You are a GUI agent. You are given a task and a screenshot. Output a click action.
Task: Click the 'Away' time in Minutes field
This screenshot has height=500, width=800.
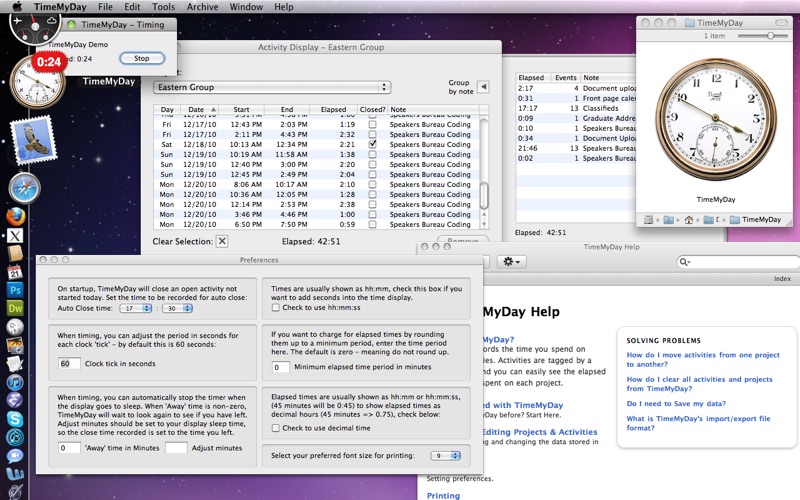[69, 448]
